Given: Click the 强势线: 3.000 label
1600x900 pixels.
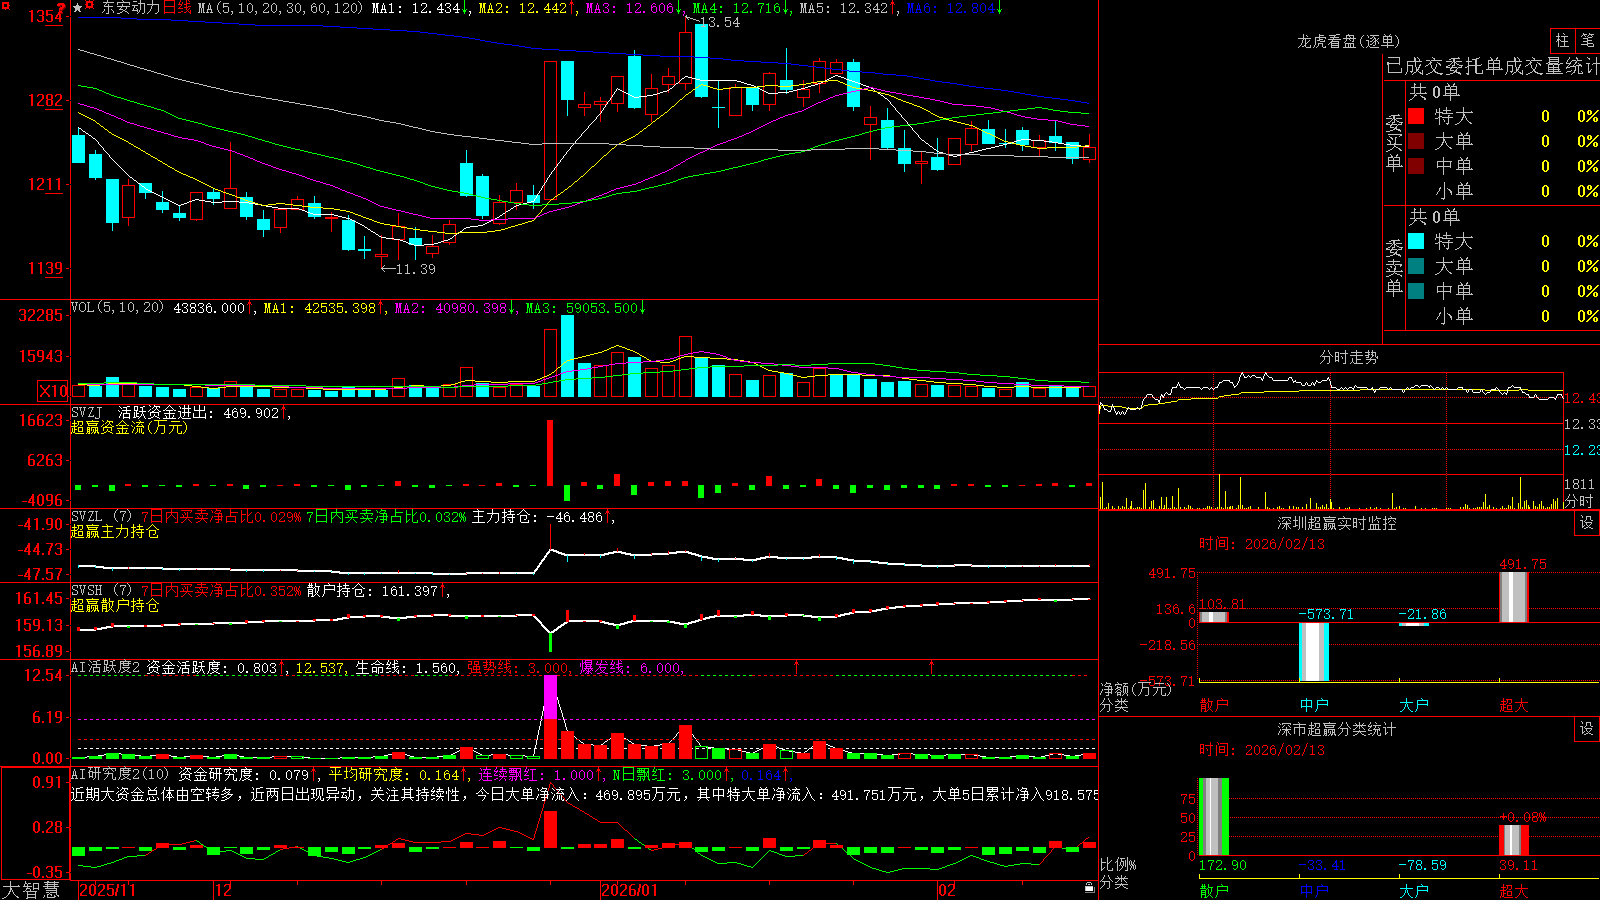Looking at the screenshot, I should click(x=518, y=668).
